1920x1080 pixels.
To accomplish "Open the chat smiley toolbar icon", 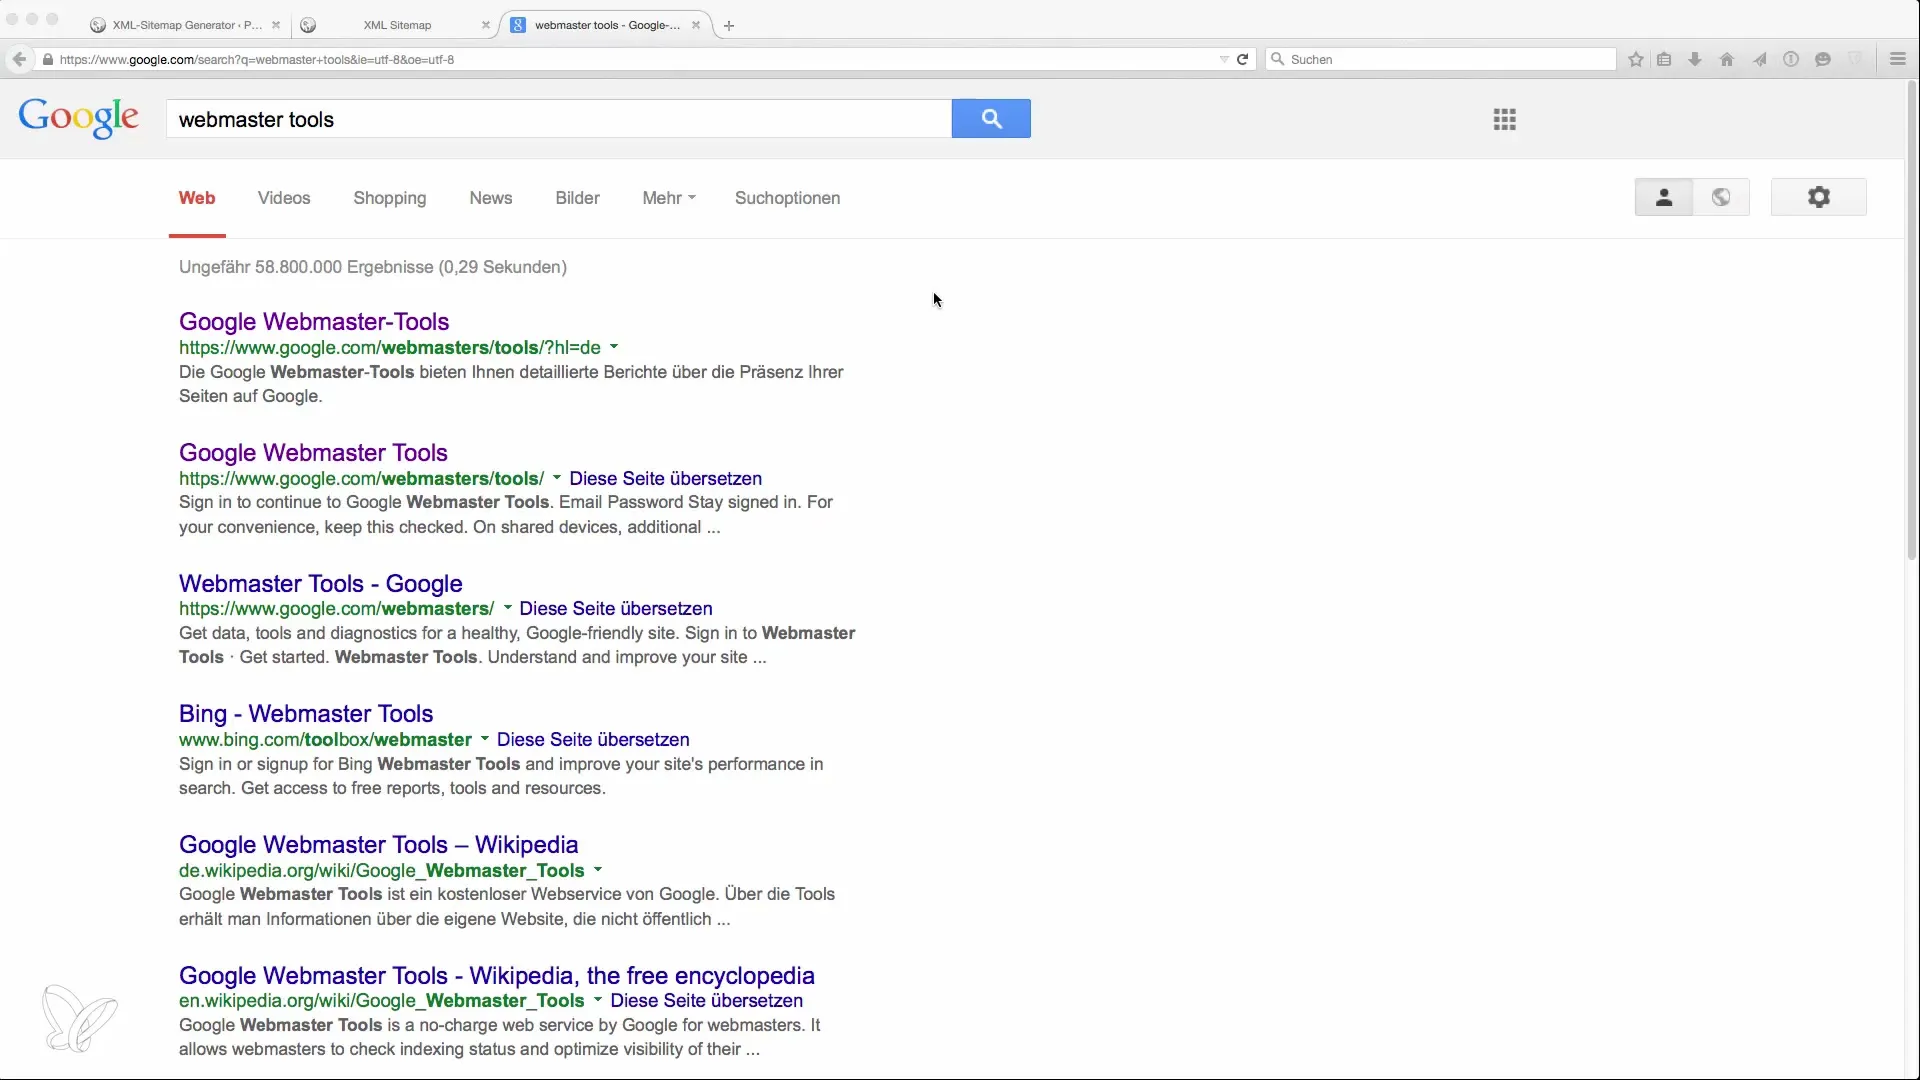I will pyautogui.click(x=1823, y=59).
